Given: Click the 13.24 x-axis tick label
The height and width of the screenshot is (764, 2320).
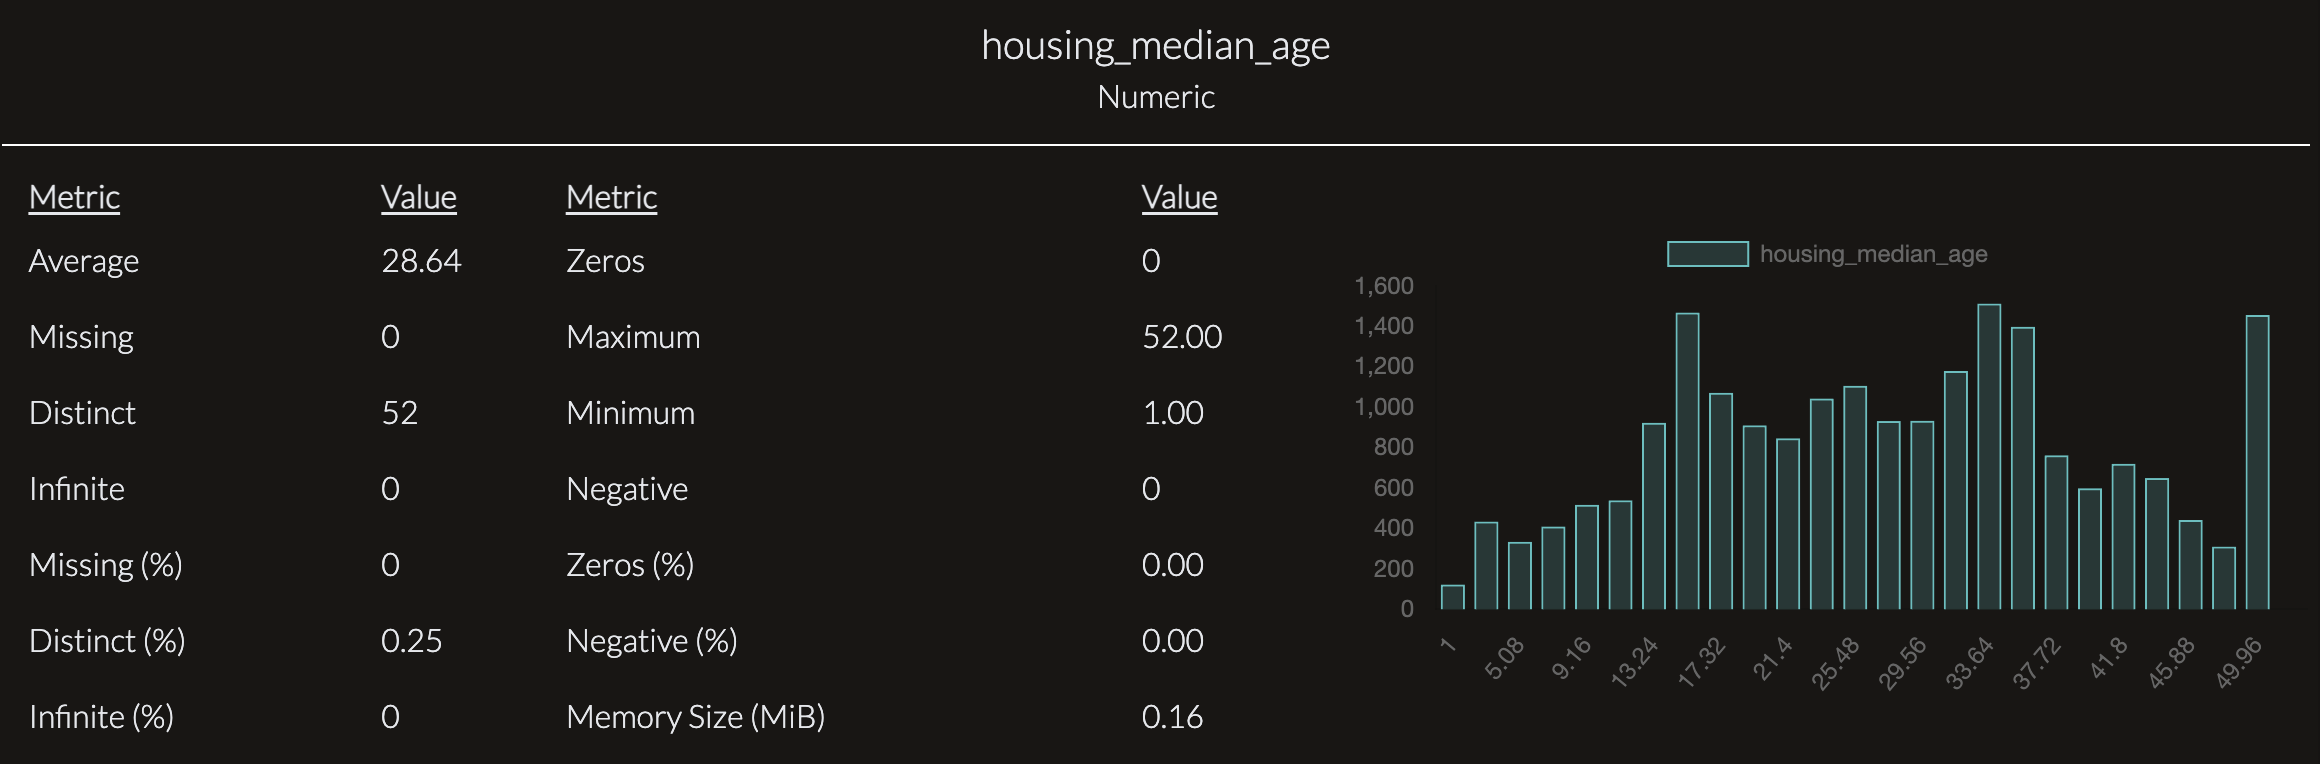Looking at the screenshot, I should [x=1636, y=662].
